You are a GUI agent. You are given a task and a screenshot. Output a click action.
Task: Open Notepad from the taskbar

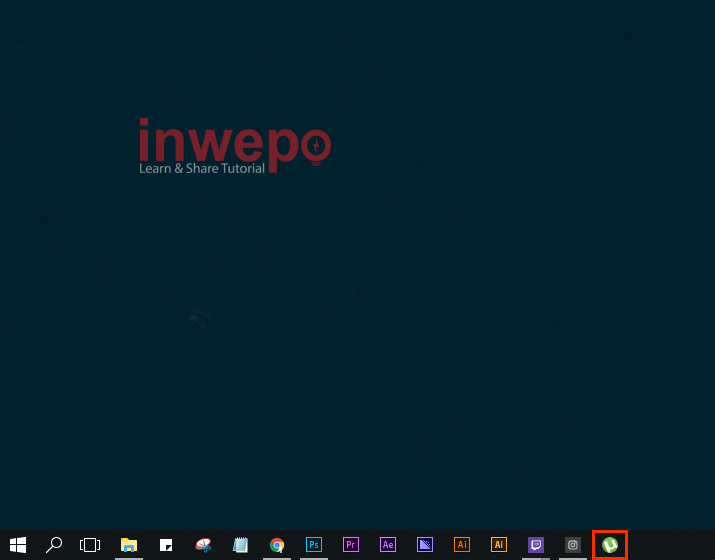pyautogui.click(x=240, y=545)
